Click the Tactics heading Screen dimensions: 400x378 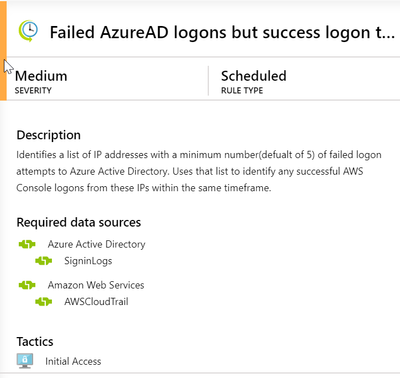pyautogui.click(x=35, y=342)
